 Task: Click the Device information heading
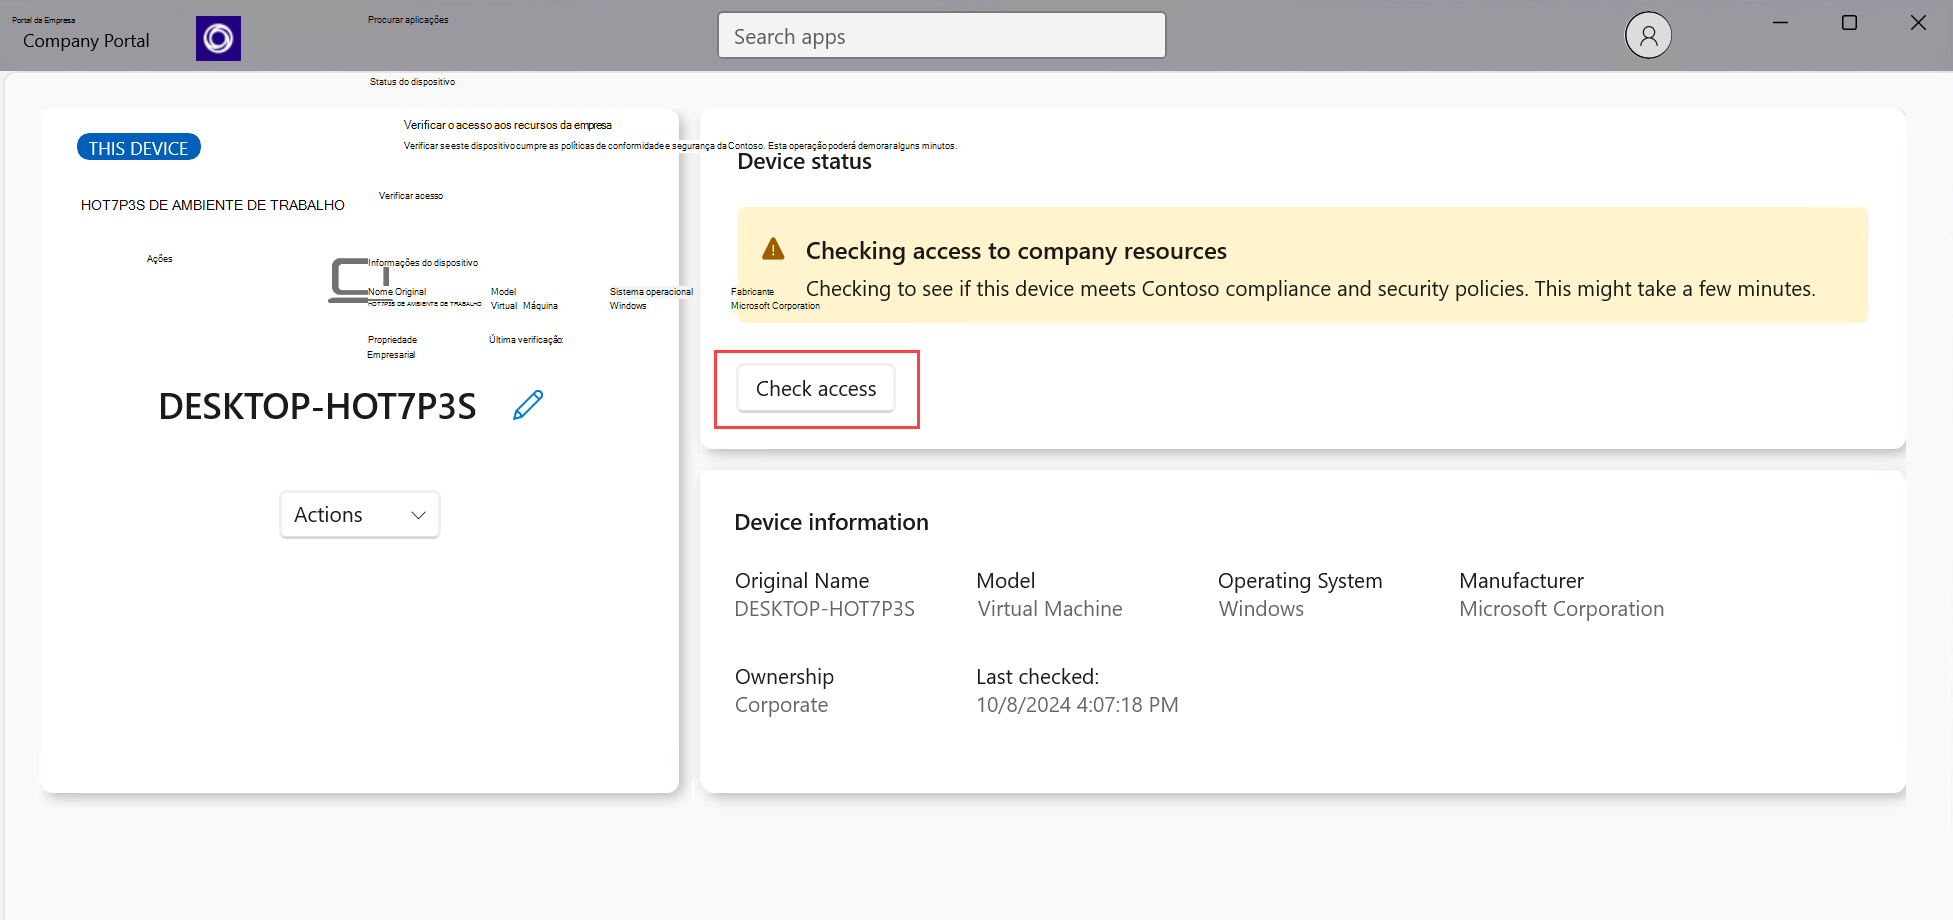(831, 522)
